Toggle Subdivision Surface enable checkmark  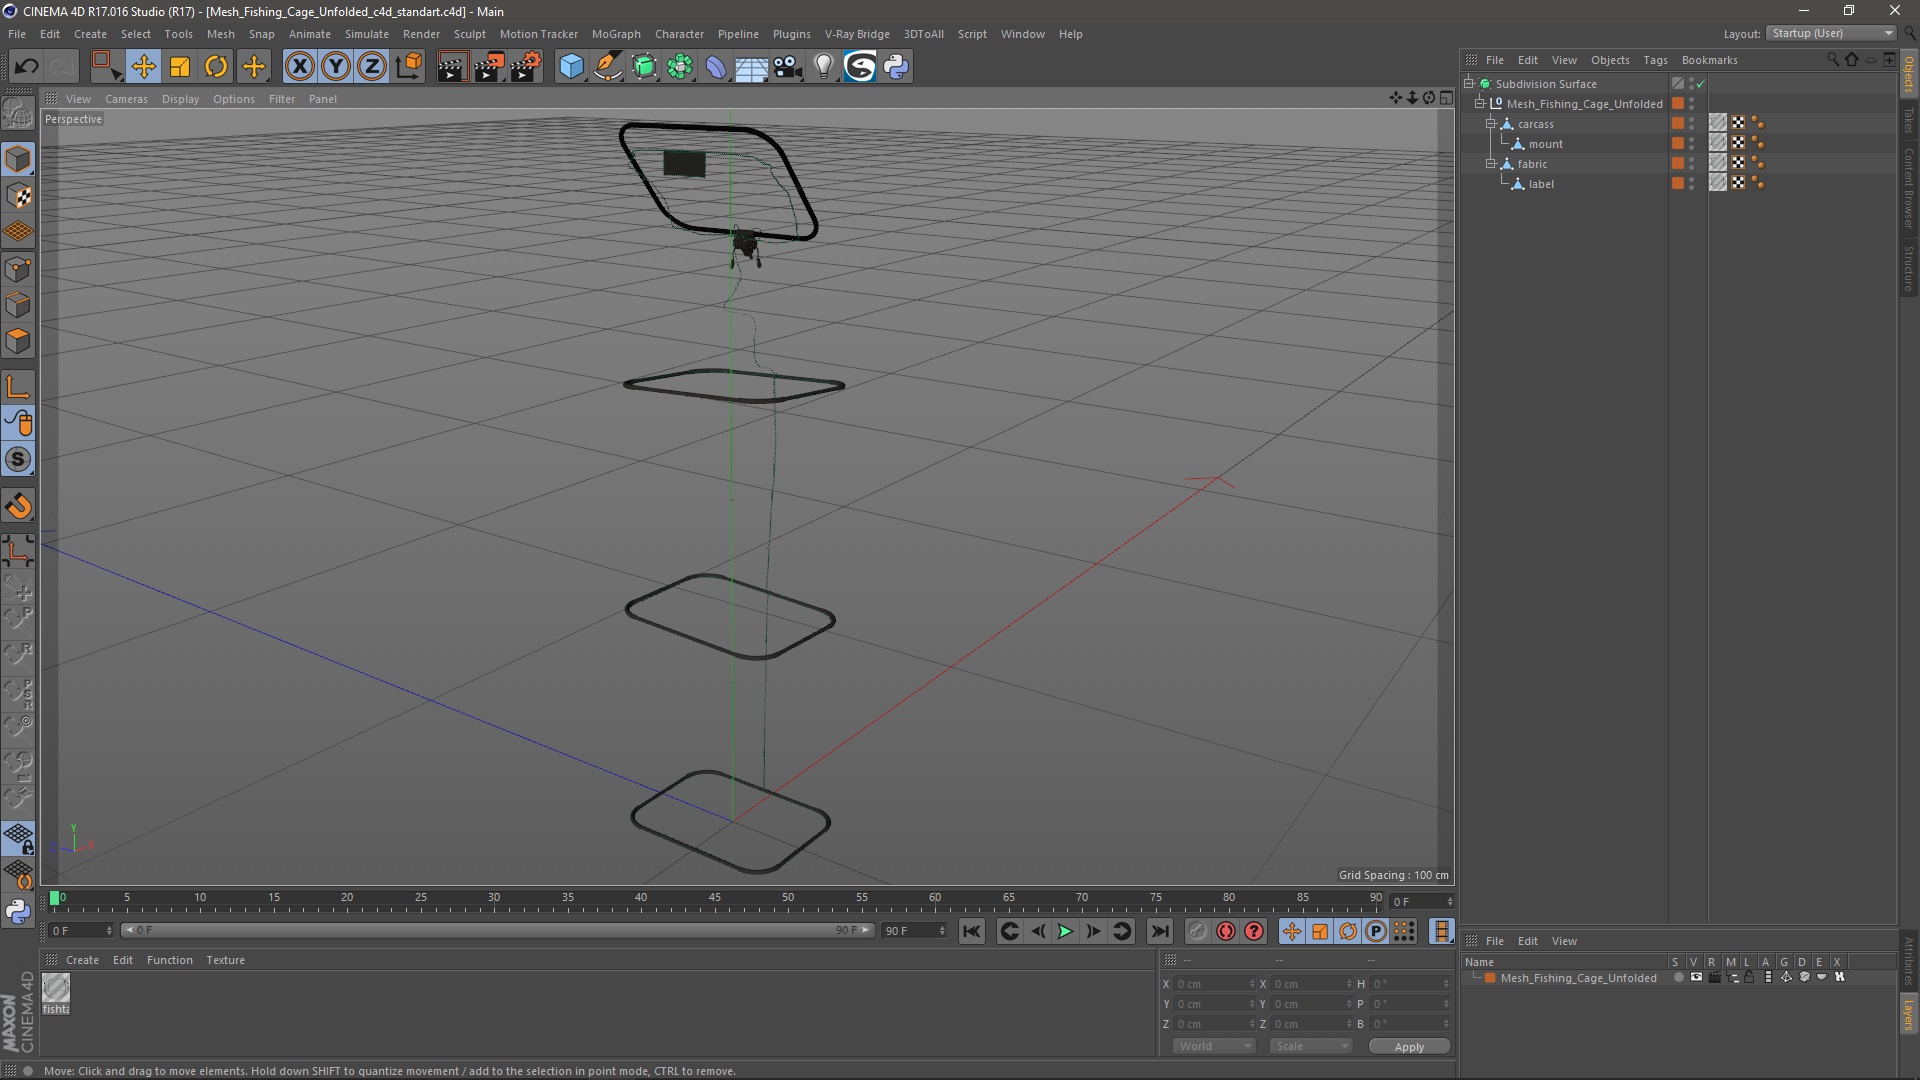pos(1701,84)
